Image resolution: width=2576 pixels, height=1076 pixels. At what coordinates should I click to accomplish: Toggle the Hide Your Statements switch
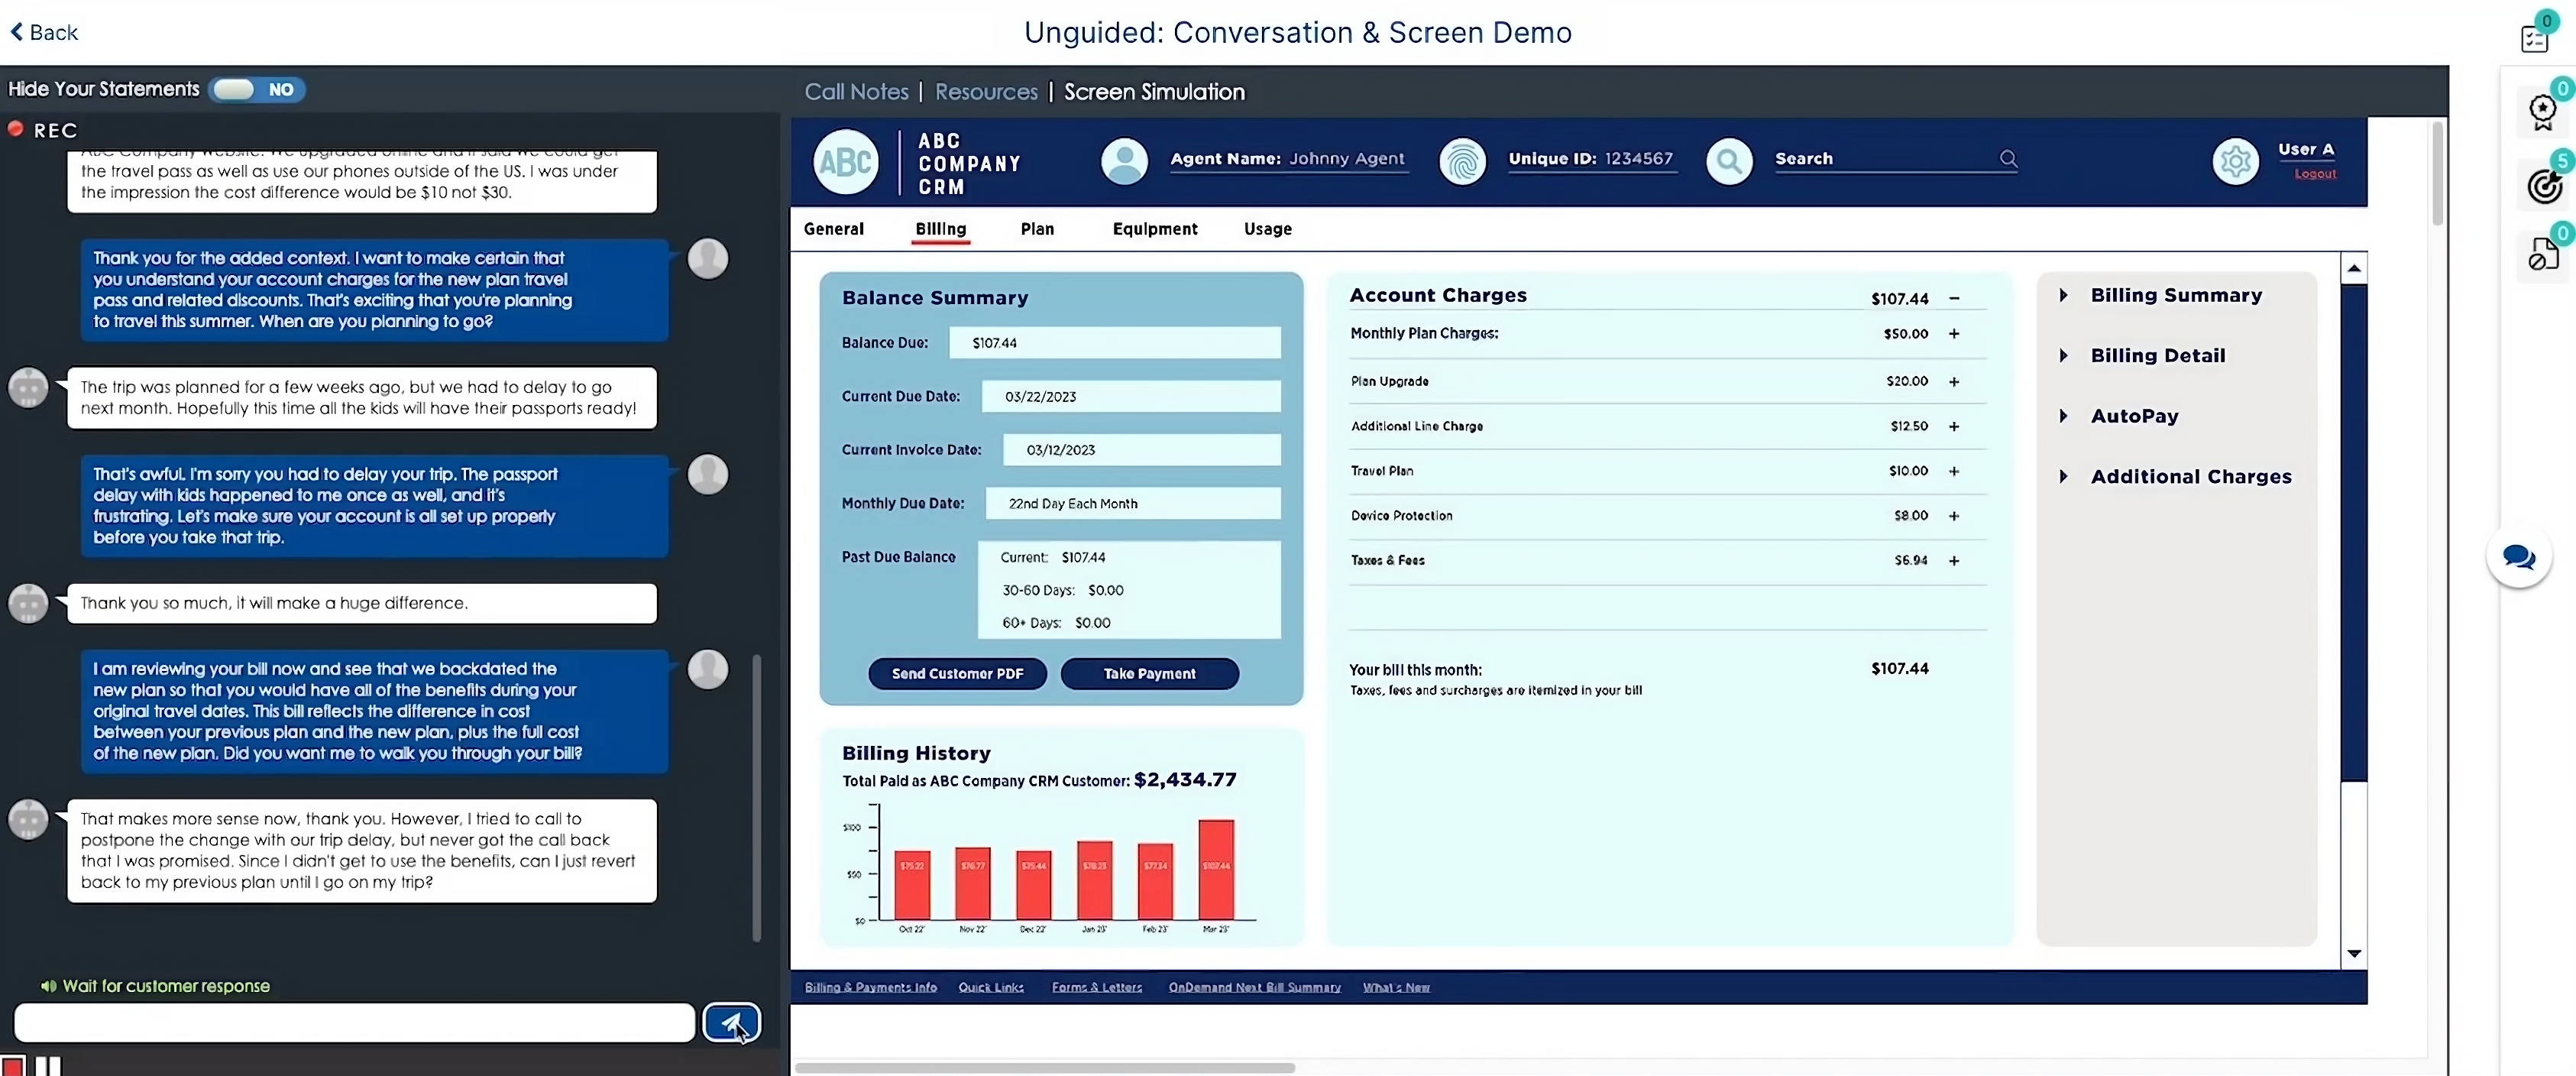pos(256,89)
